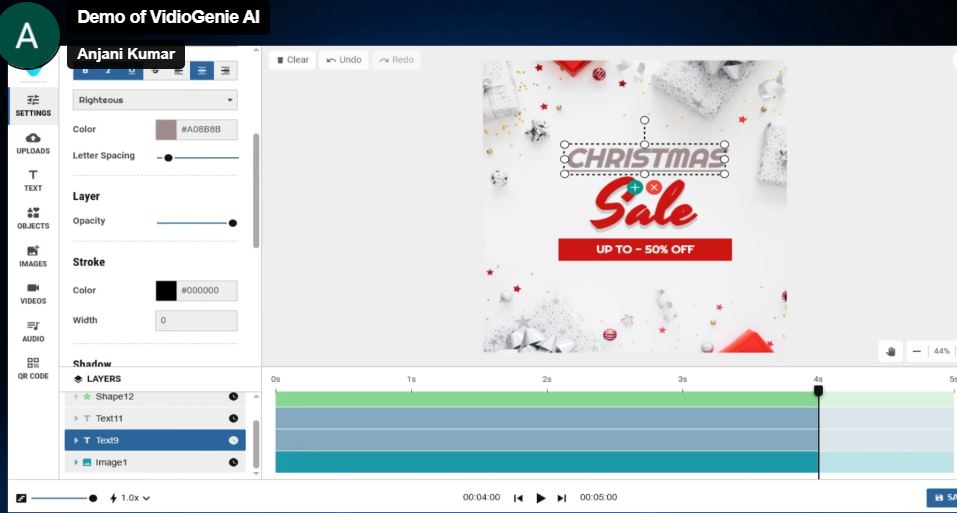Click the settings panel vertical scrollbar
The height and width of the screenshot is (513, 957).
[256, 190]
